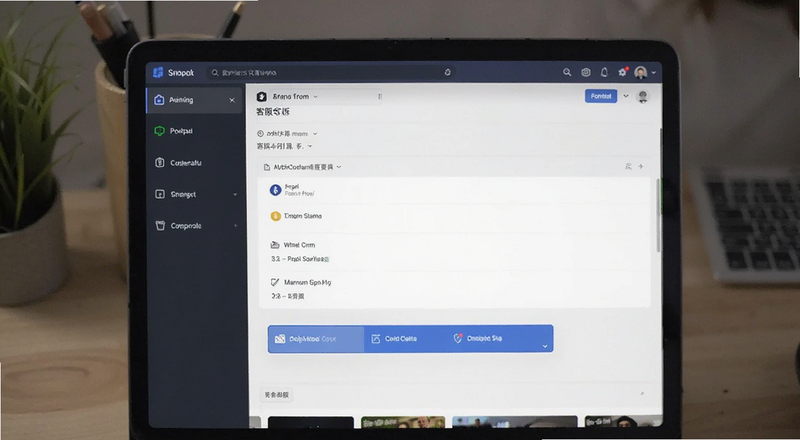Open settings gear with the red badge
The width and height of the screenshot is (800, 440).
622,72
